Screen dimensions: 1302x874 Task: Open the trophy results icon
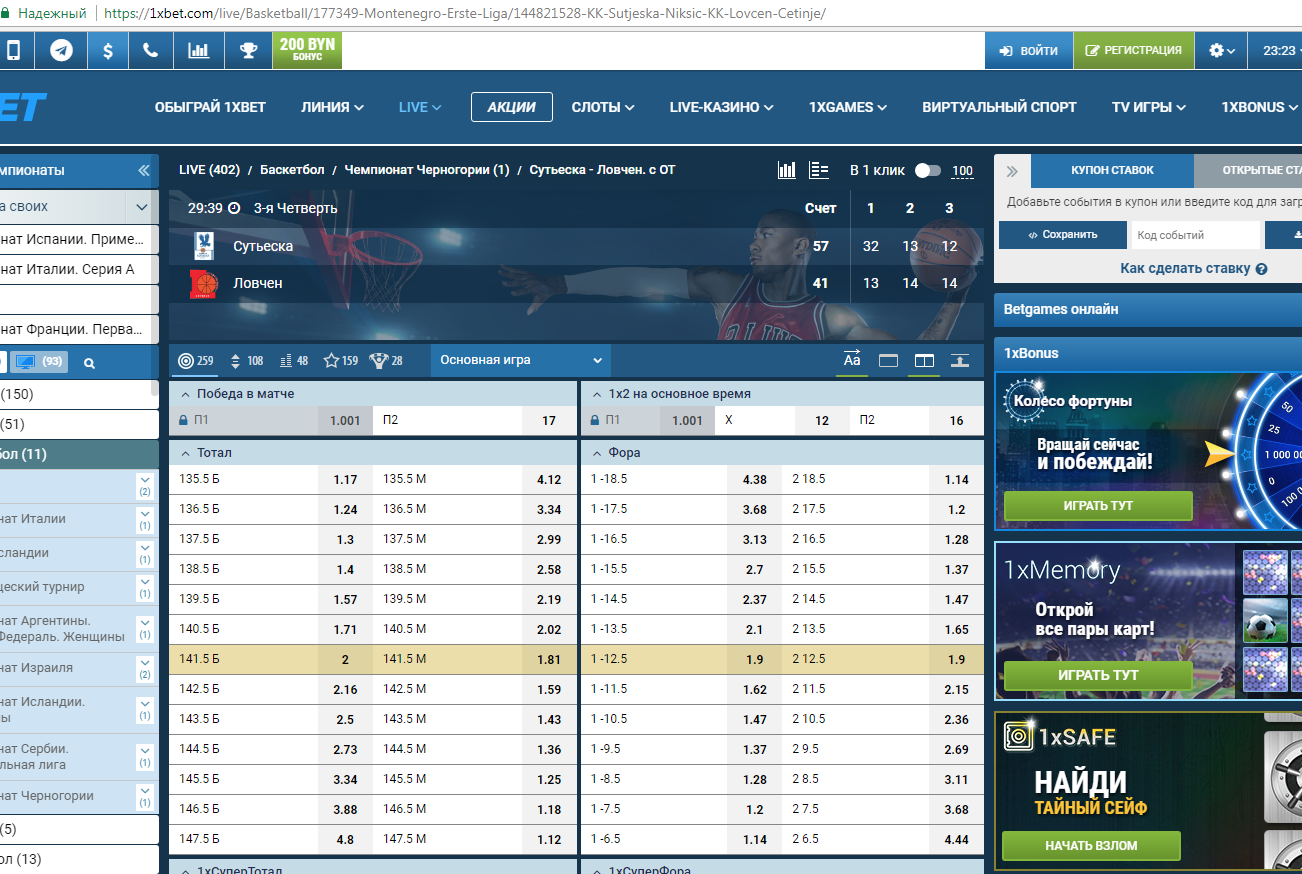[x=248, y=50]
